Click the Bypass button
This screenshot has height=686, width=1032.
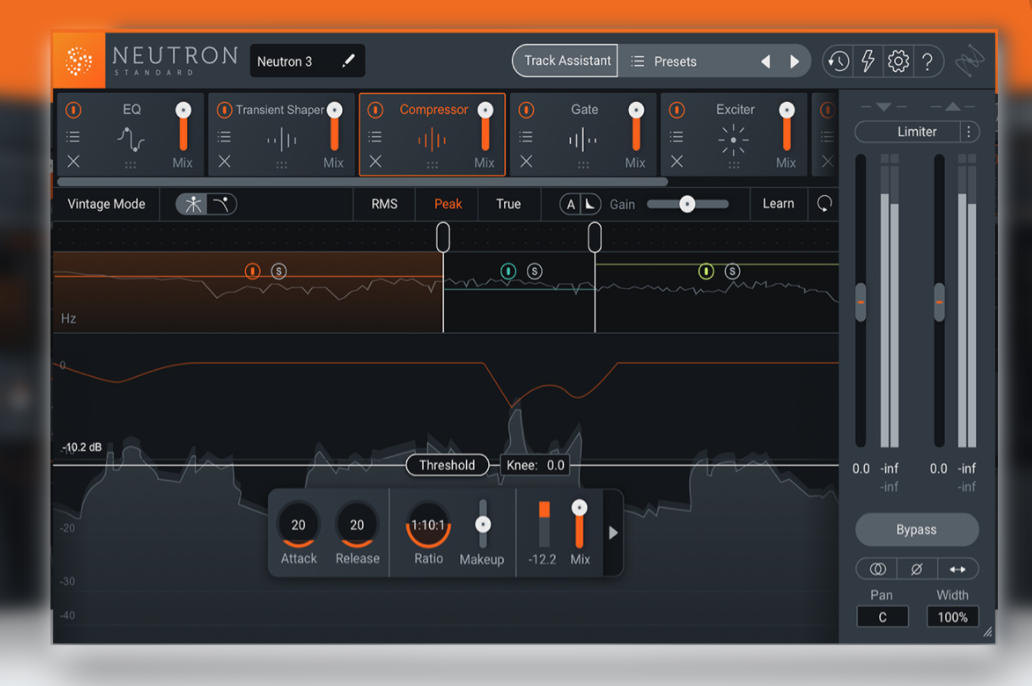click(x=916, y=529)
